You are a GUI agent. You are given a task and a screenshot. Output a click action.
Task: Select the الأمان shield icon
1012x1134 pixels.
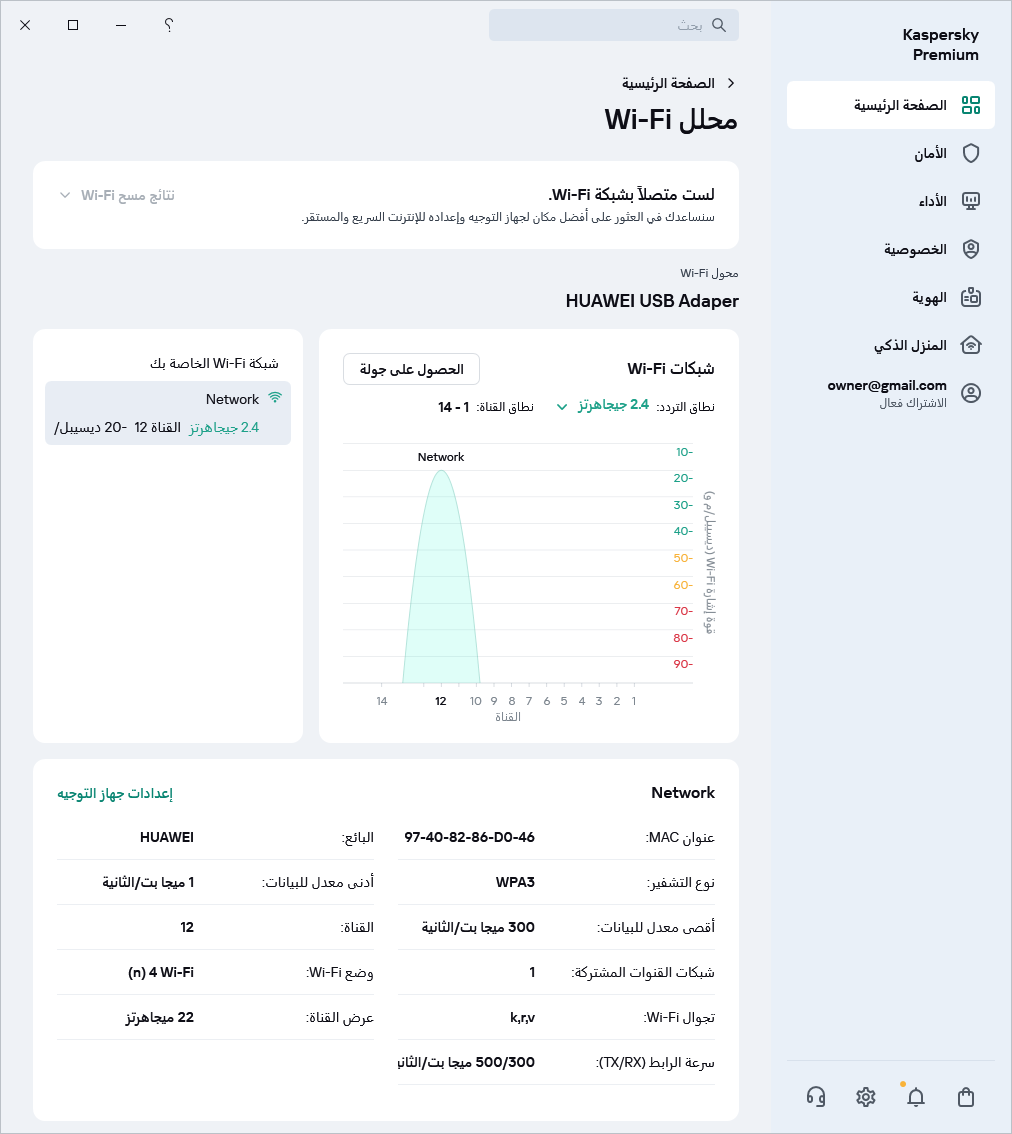click(x=971, y=153)
